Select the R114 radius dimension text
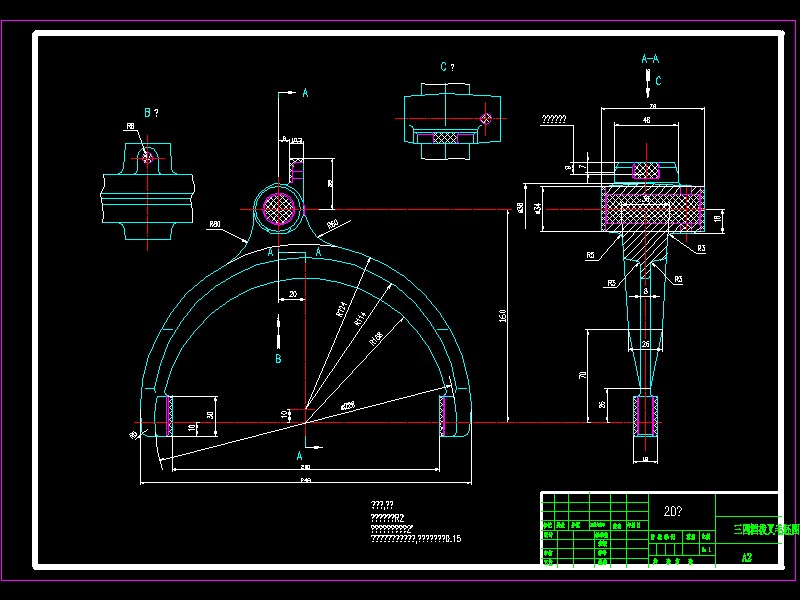Image resolution: width=800 pixels, height=600 pixels. (x=360, y=318)
